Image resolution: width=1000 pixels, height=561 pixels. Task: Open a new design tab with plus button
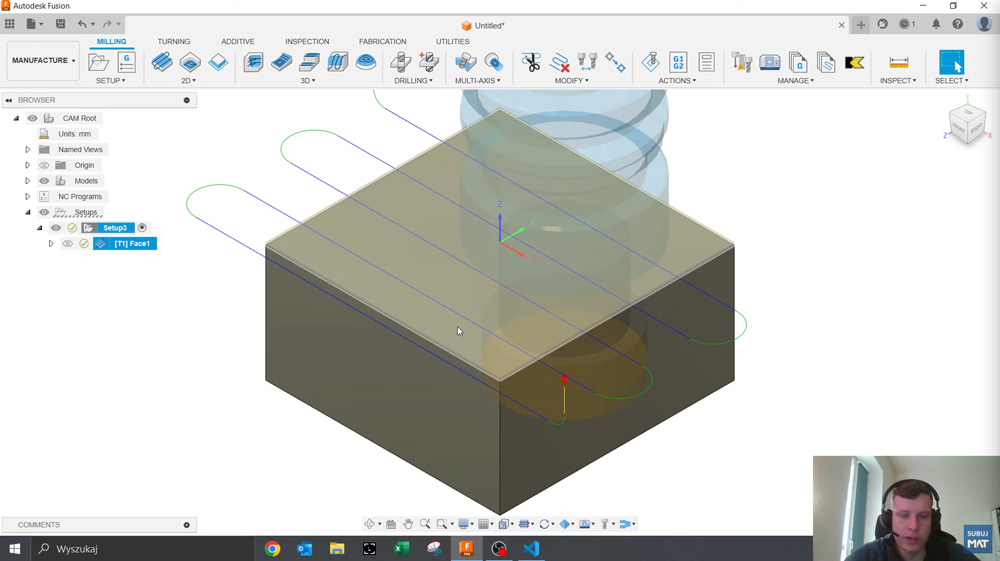pyautogui.click(x=861, y=25)
